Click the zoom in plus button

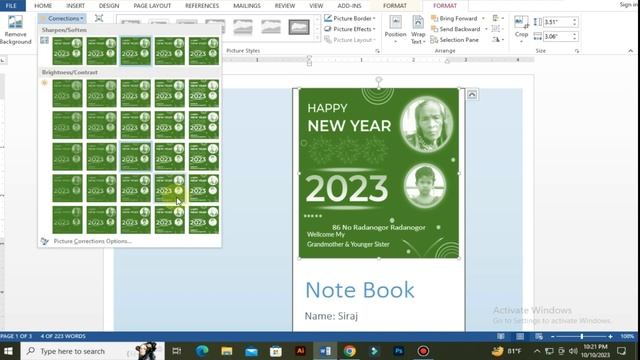click(x=610, y=336)
